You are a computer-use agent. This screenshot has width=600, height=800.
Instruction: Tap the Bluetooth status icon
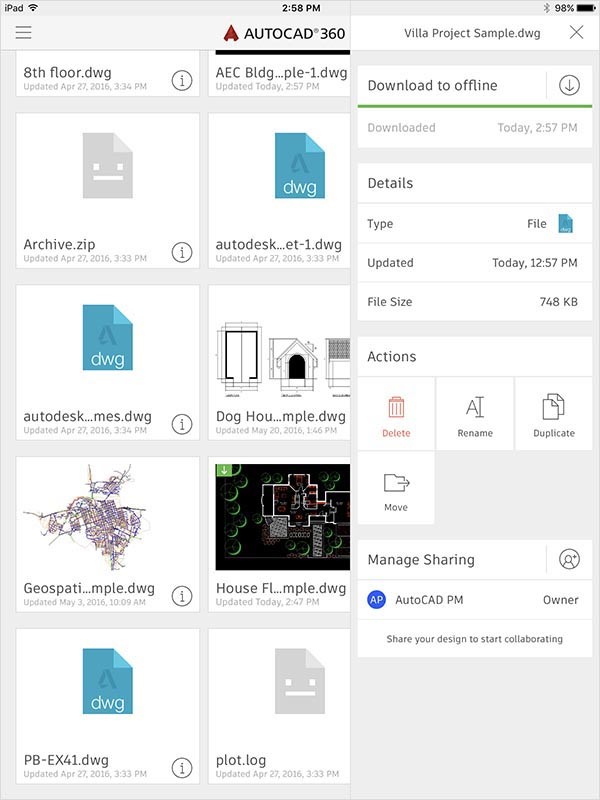click(x=546, y=8)
